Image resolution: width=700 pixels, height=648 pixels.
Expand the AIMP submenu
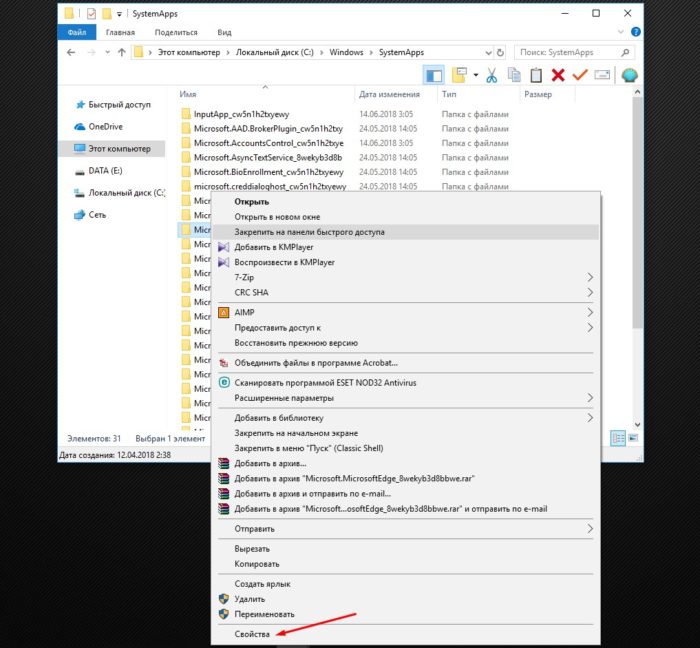coord(406,312)
